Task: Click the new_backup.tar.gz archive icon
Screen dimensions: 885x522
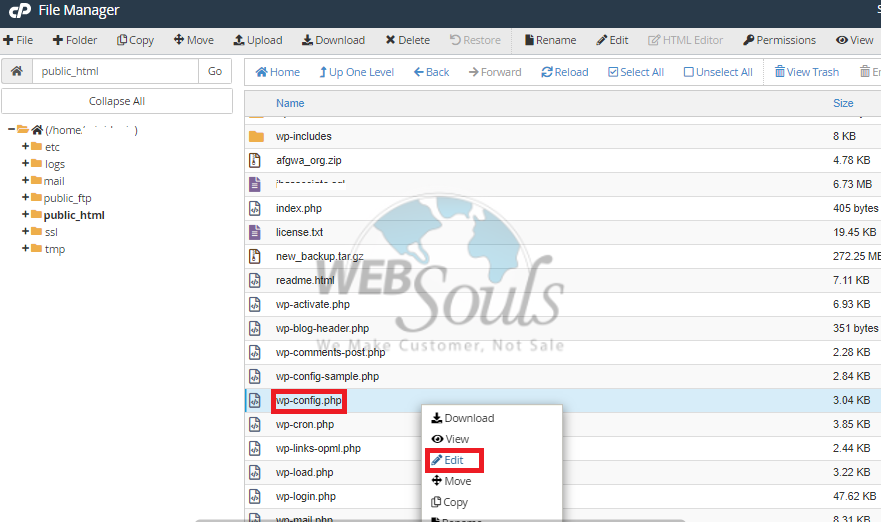Action: pyautogui.click(x=255, y=256)
